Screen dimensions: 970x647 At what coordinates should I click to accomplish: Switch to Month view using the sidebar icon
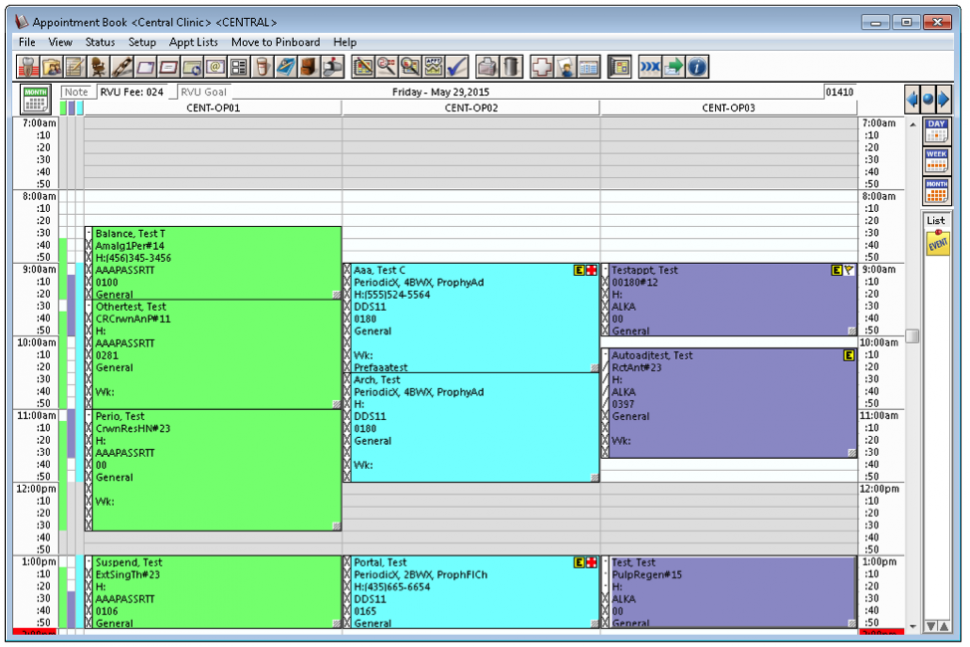[x=937, y=190]
